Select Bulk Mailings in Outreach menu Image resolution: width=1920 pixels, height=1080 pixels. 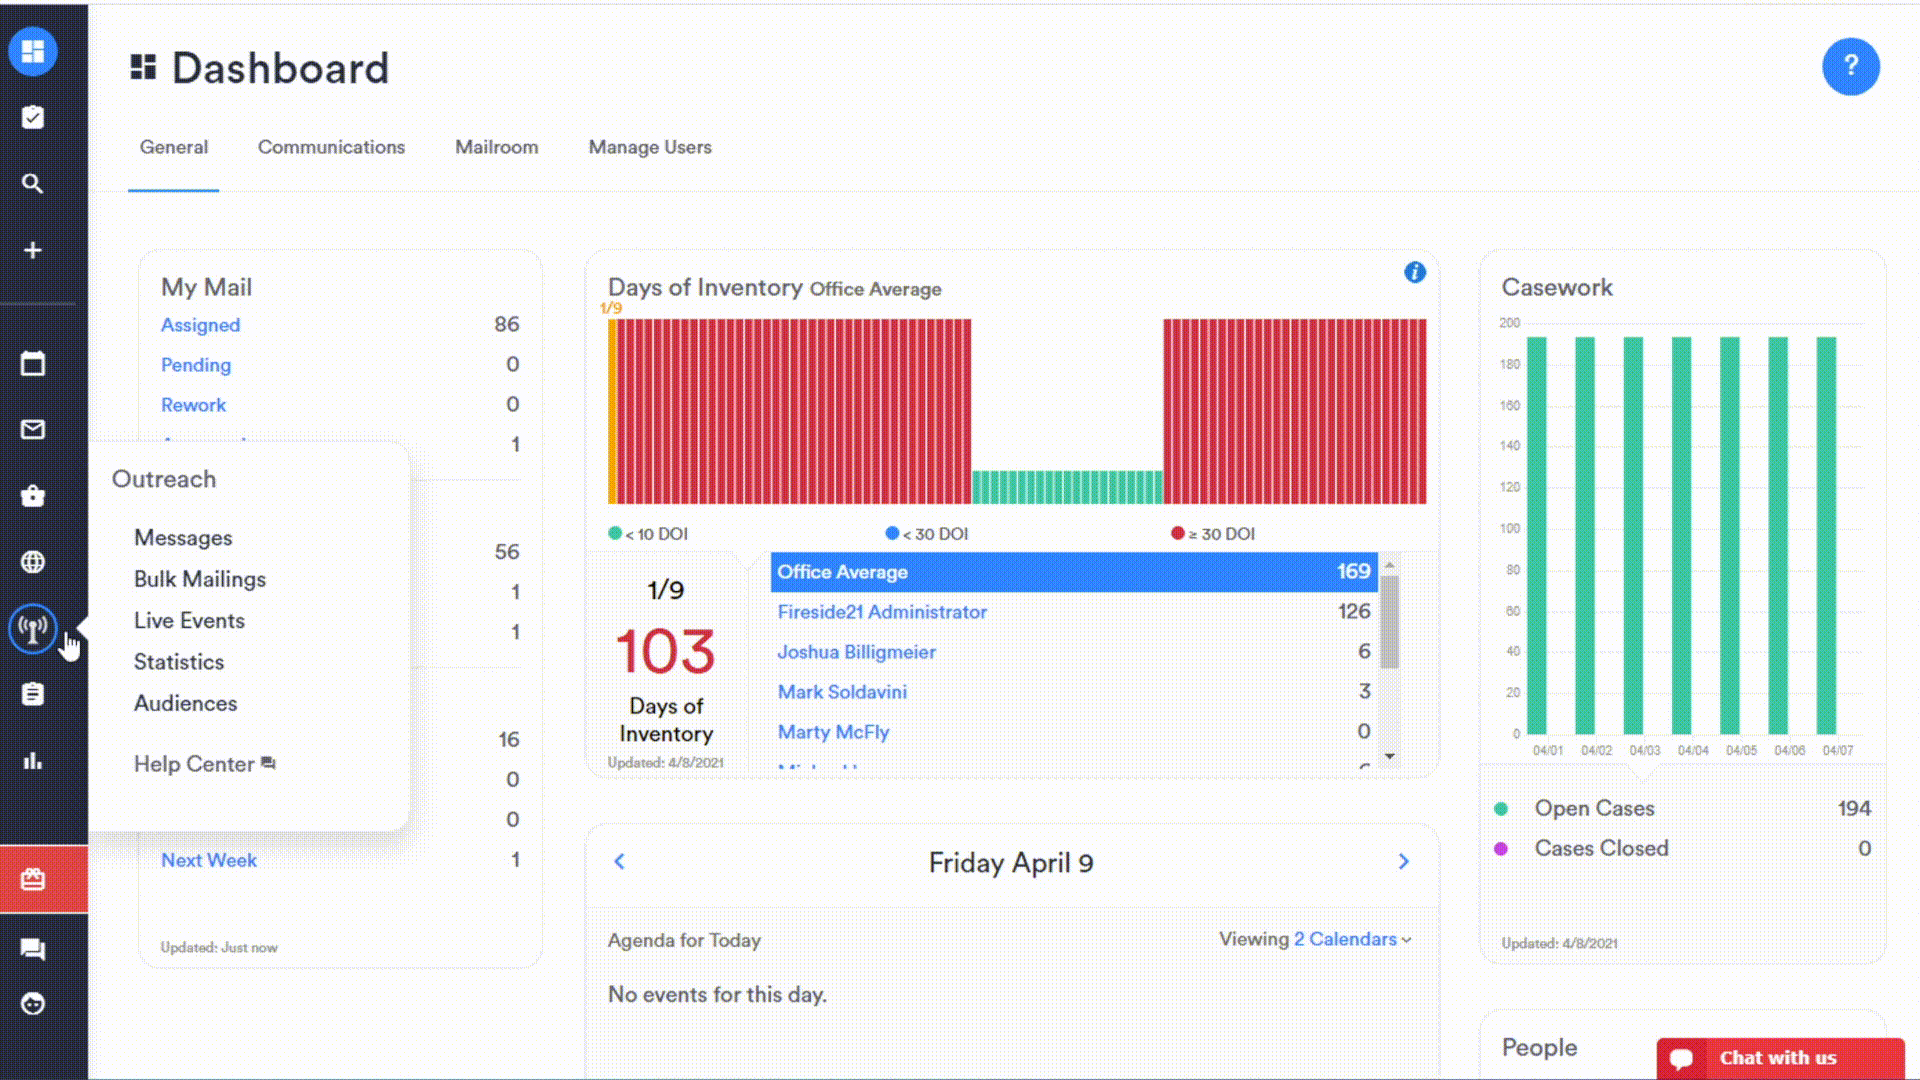tap(200, 579)
